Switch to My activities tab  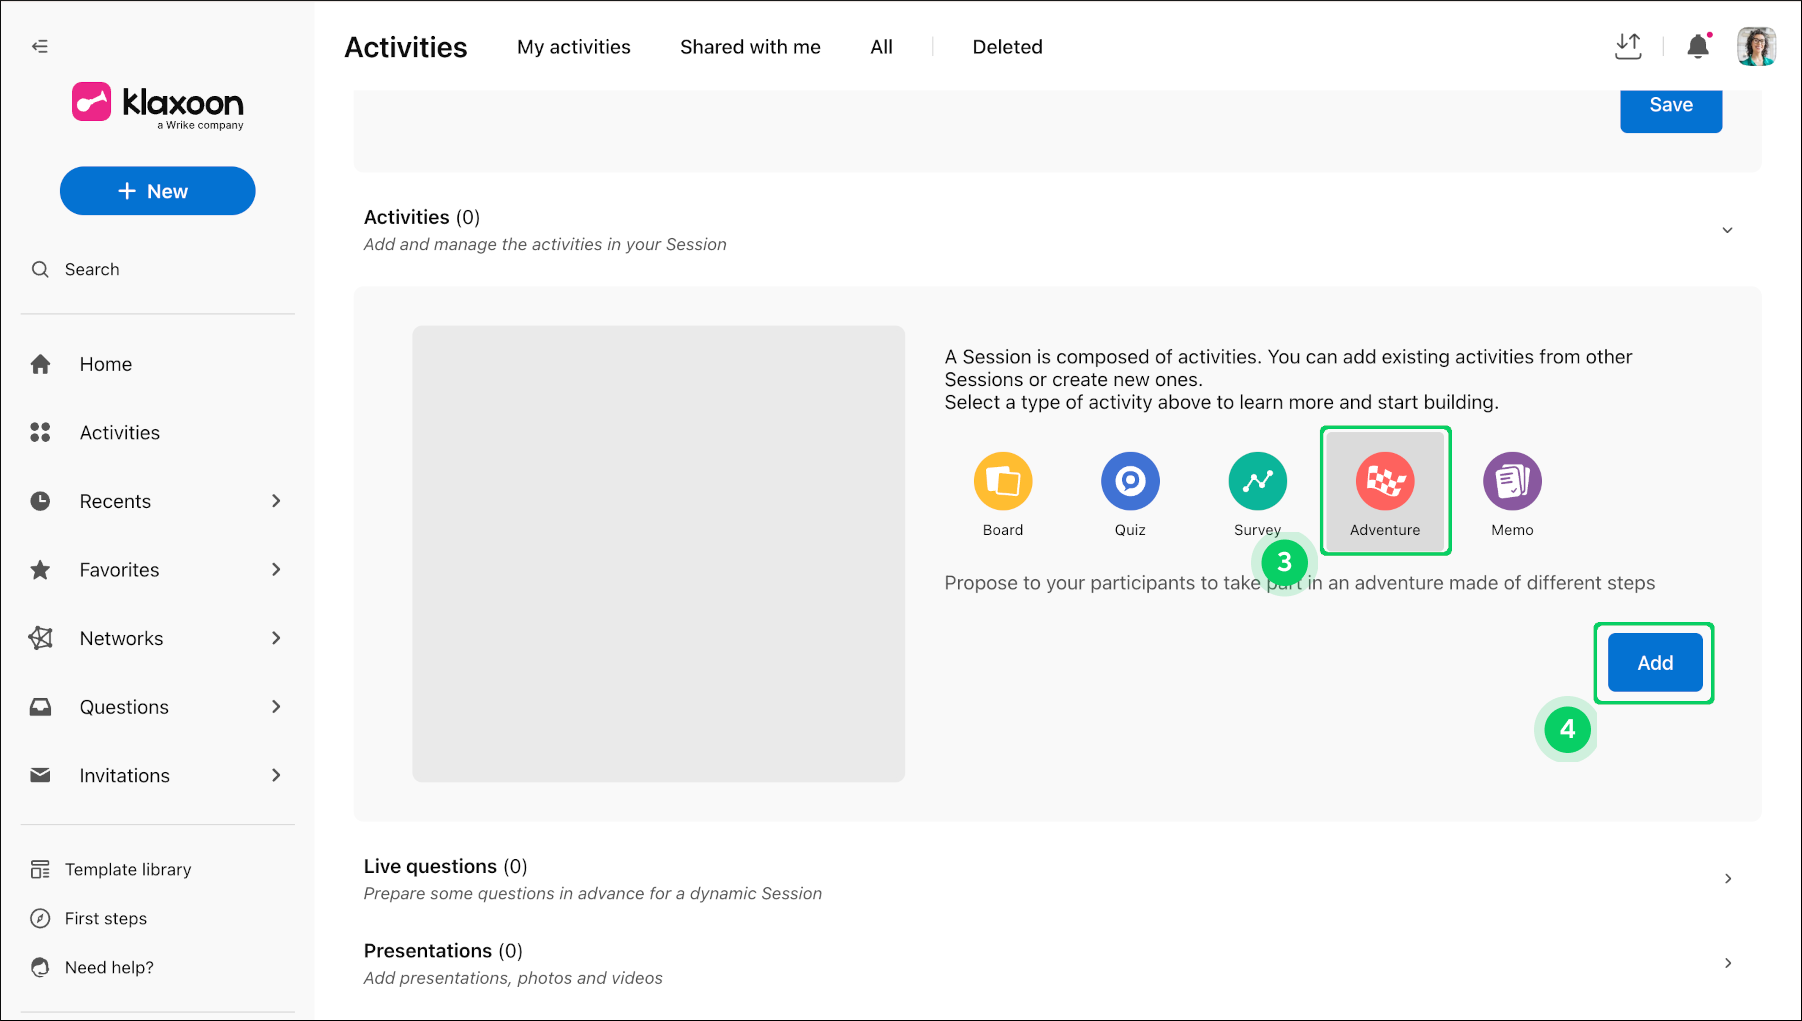click(x=574, y=47)
